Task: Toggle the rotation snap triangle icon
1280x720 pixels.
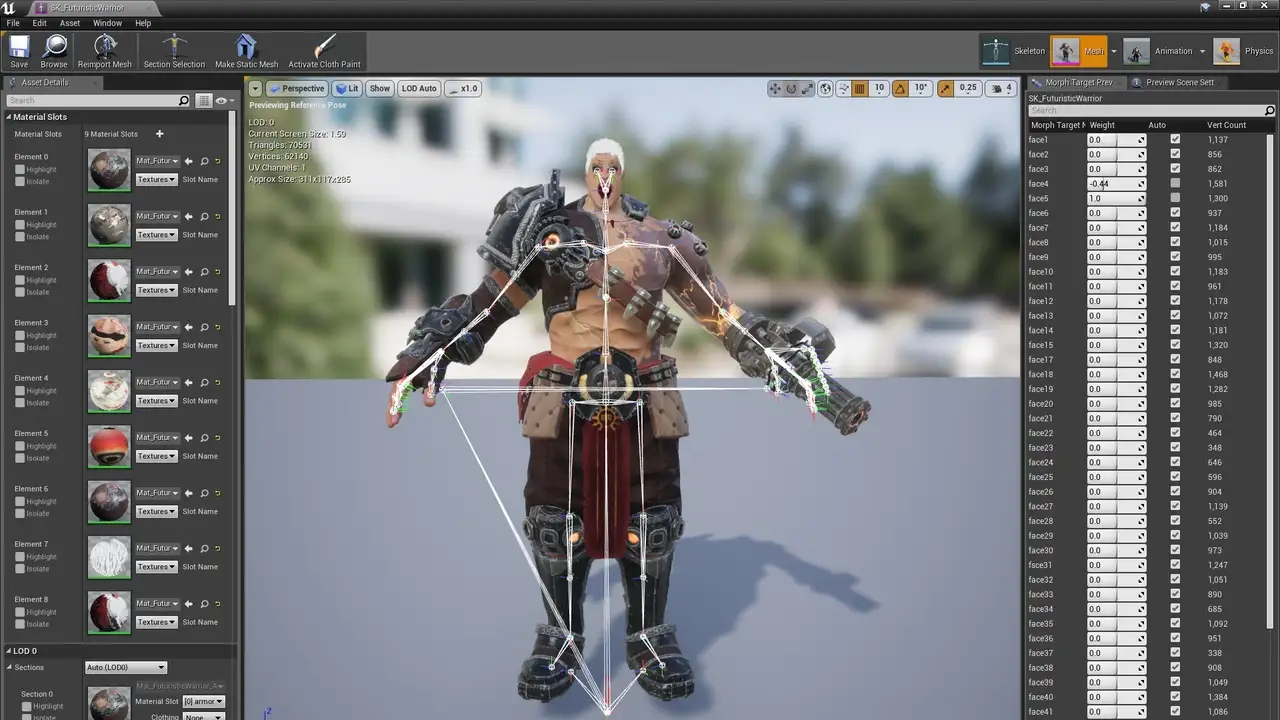Action: 899,88
